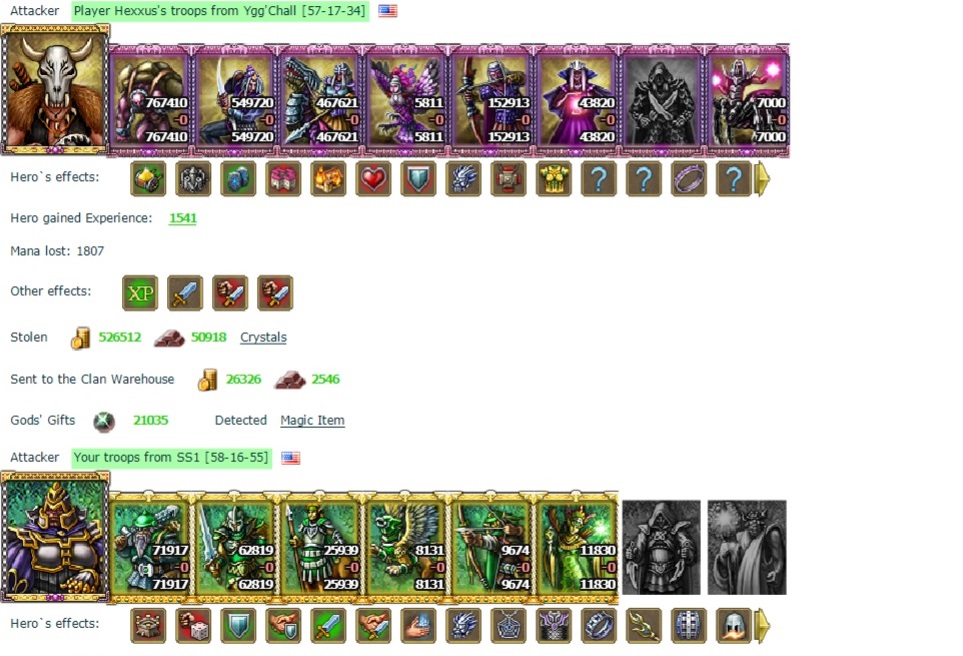963x656 pixels.
Task: Open the Magic Item link
Action: click(x=313, y=420)
